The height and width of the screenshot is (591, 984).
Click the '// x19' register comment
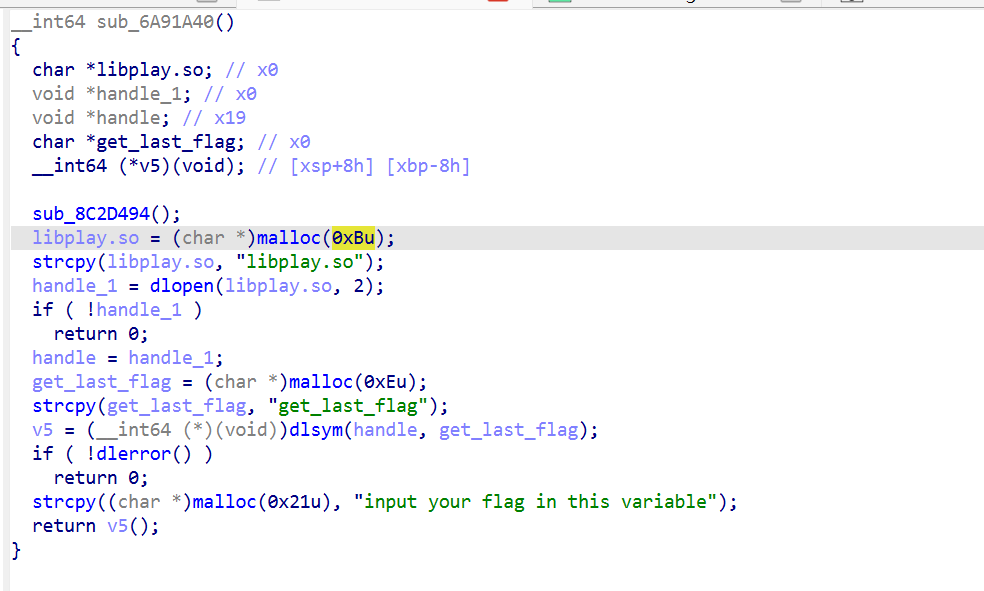pyautogui.click(x=214, y=118)
